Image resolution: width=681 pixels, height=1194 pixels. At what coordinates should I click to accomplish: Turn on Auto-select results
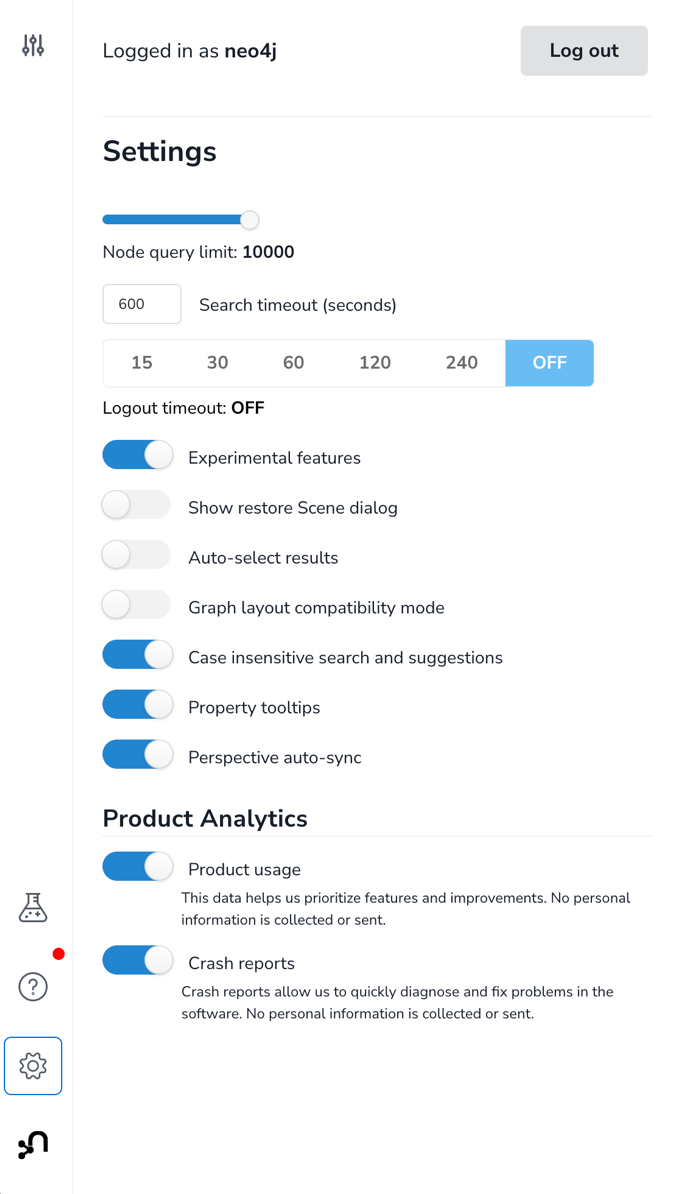pyautogui.click(x=136, y=554)
